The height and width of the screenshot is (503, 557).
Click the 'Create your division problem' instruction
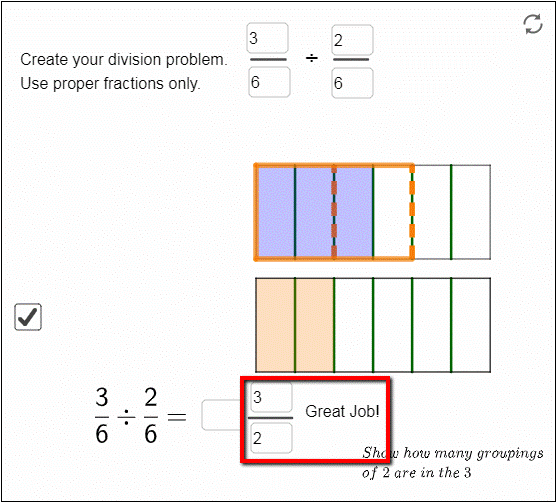click(x=124, y=59)
